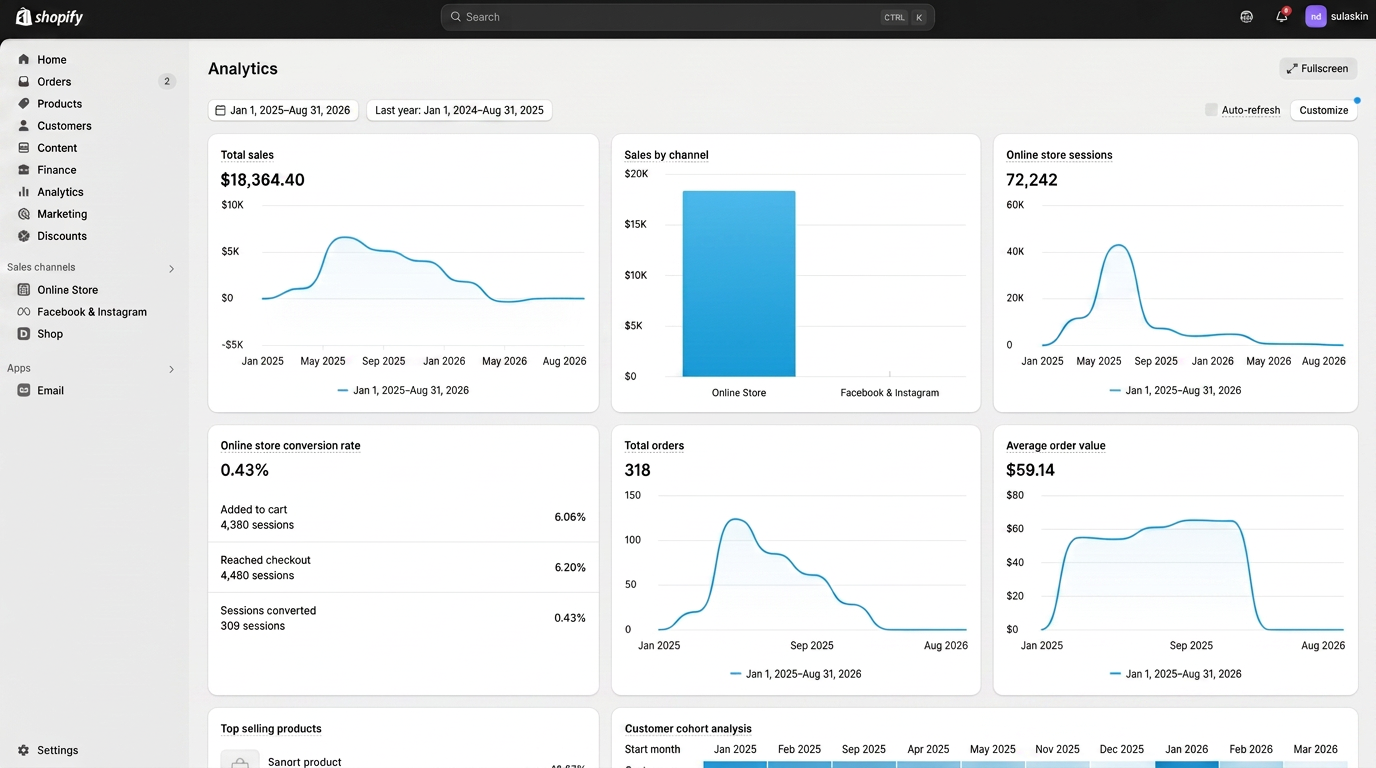Viewport: 1376px width, 768px height.
Task: Open the notifications bell
Action: [1281, 16]
